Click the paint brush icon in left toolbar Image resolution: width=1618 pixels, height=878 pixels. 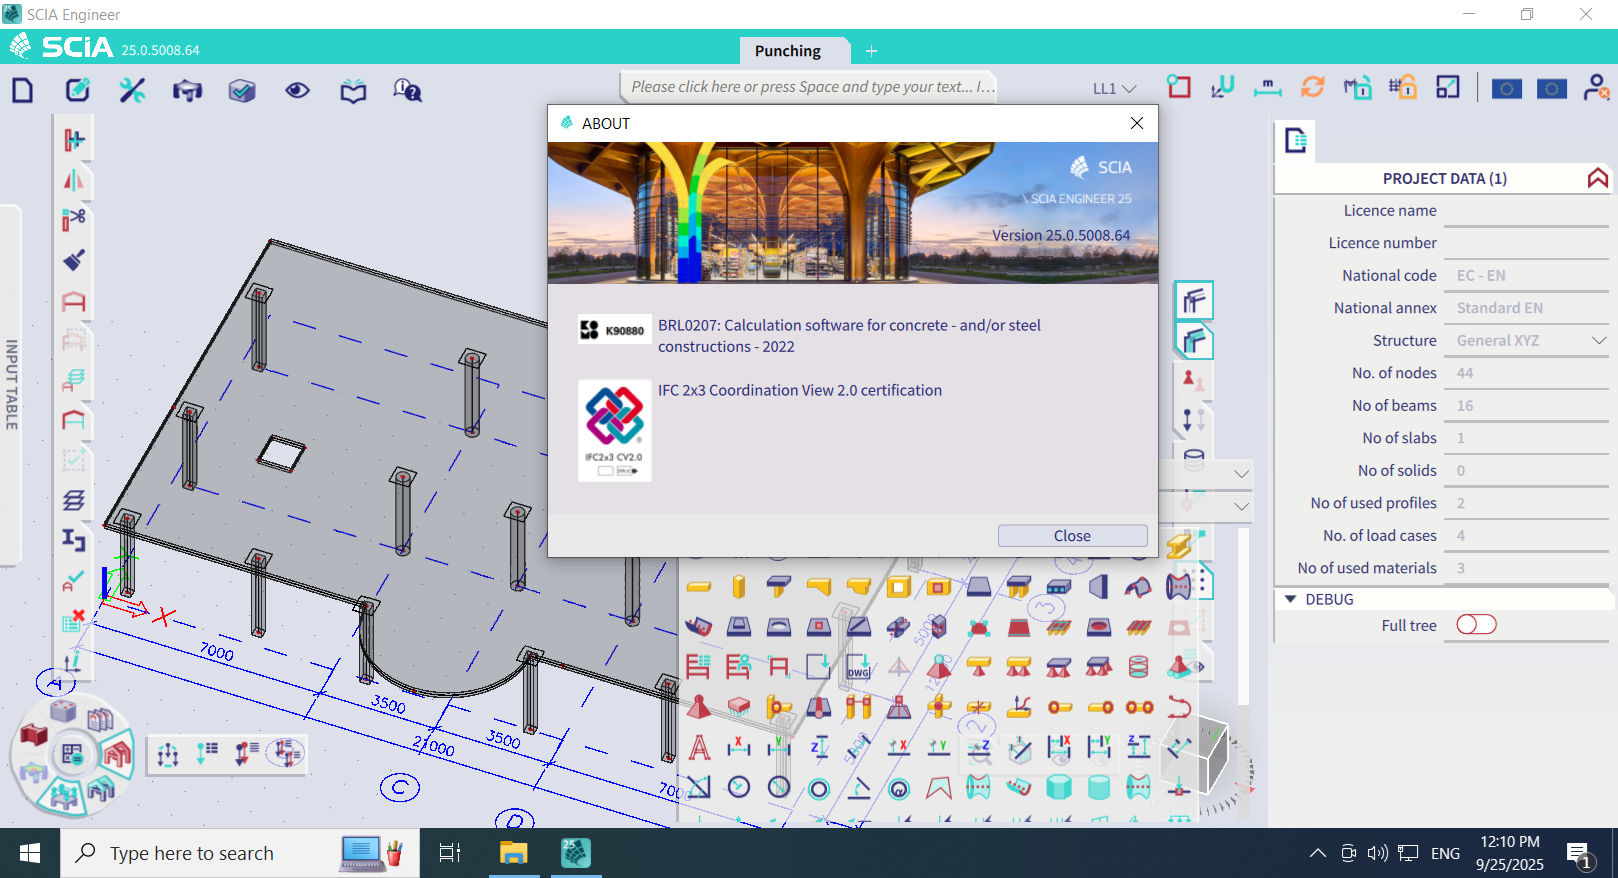coord(74,260)
